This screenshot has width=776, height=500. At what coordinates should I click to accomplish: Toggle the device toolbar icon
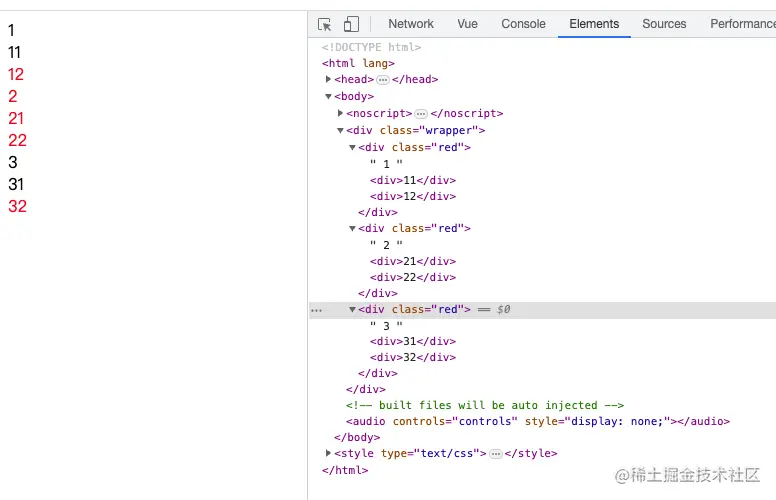pyautogui.click(x=351, y=24)
